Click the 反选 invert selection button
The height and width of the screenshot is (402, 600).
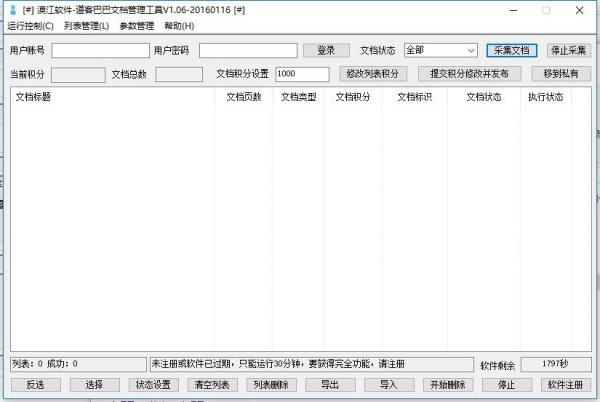click(36, 385)
